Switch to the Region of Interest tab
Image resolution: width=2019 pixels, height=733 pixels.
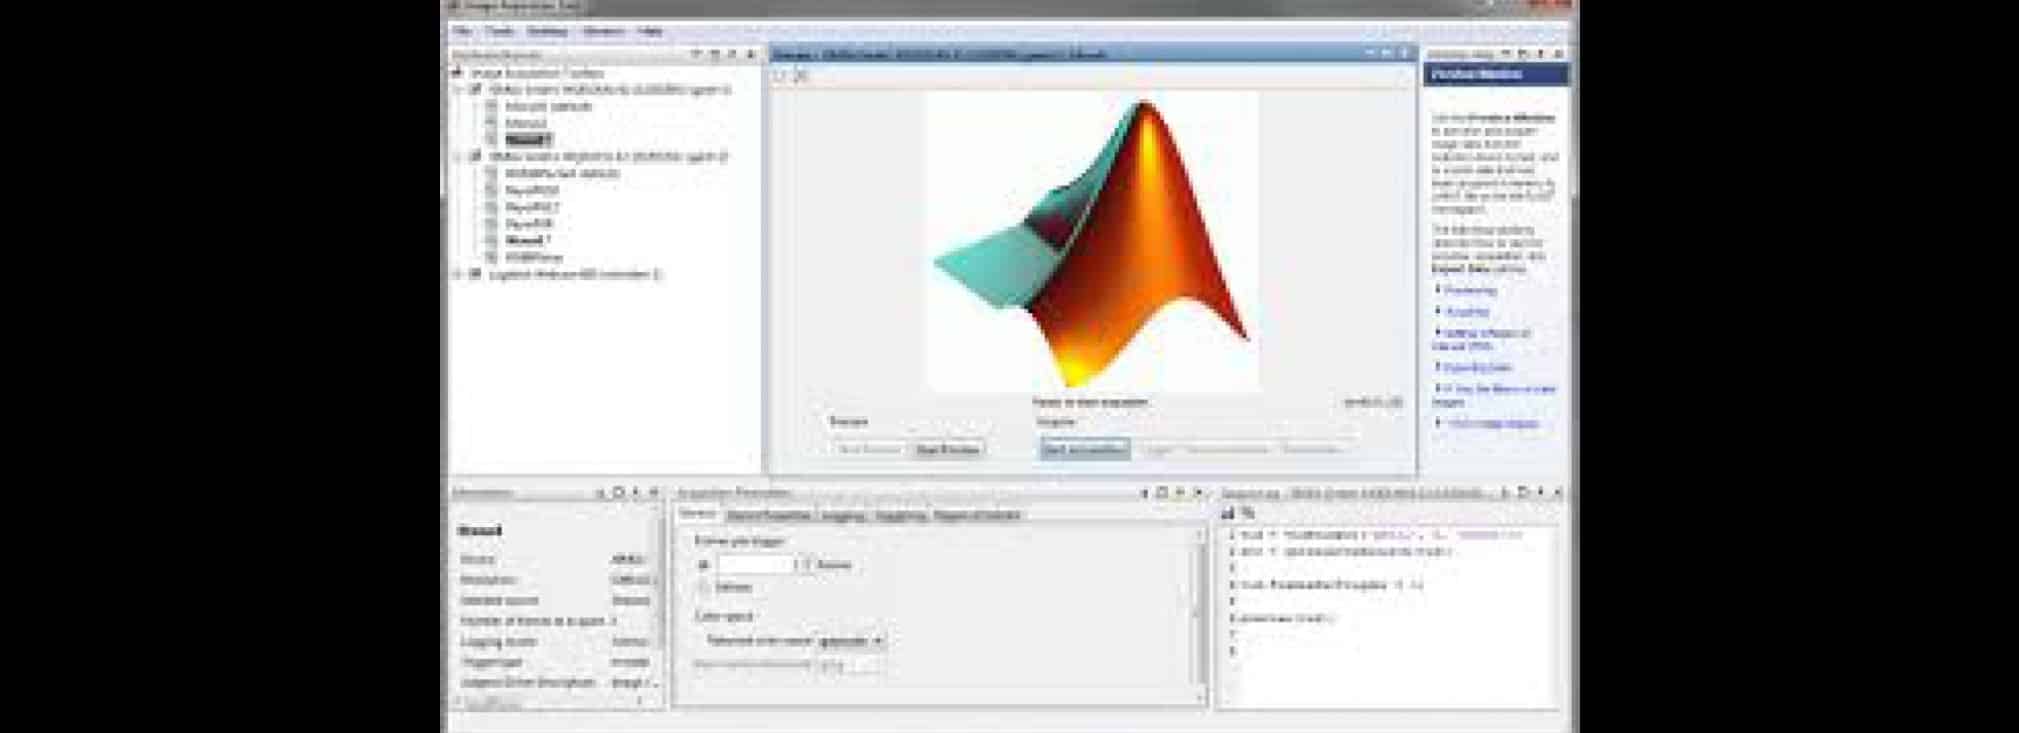point(977,515)
